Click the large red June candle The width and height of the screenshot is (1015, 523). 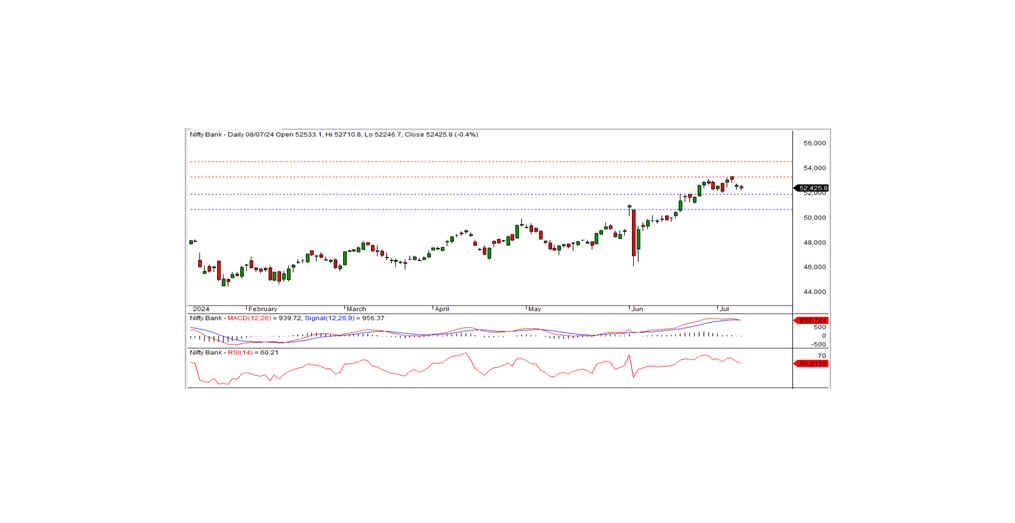634,233
